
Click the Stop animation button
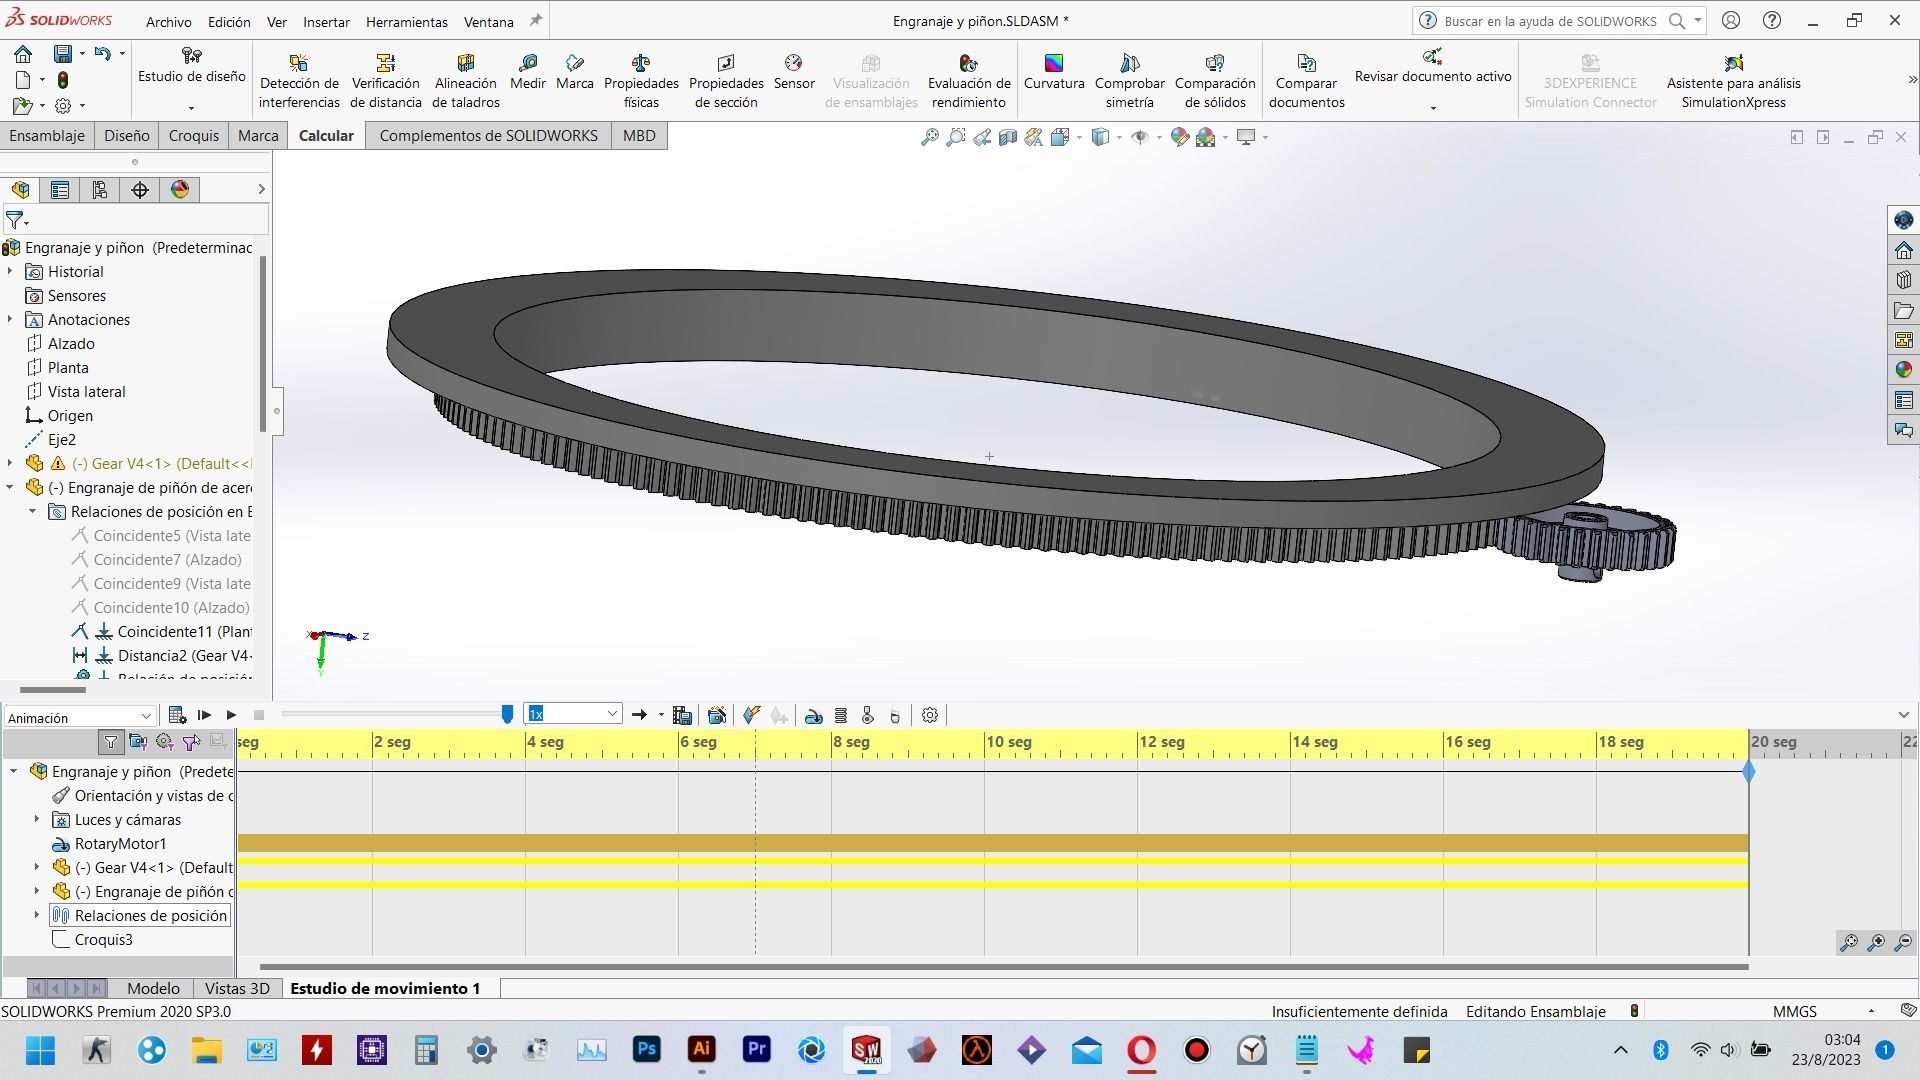tap(259, 715)
